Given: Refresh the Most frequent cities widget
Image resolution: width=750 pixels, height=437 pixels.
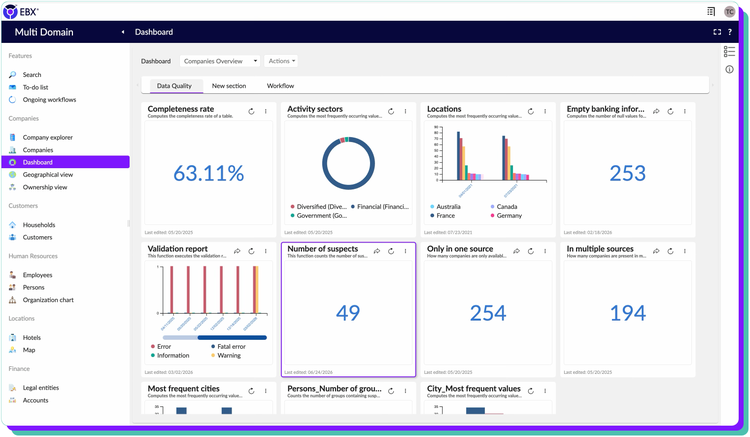Looking at the screenshot, I should (x=252, y=391).
